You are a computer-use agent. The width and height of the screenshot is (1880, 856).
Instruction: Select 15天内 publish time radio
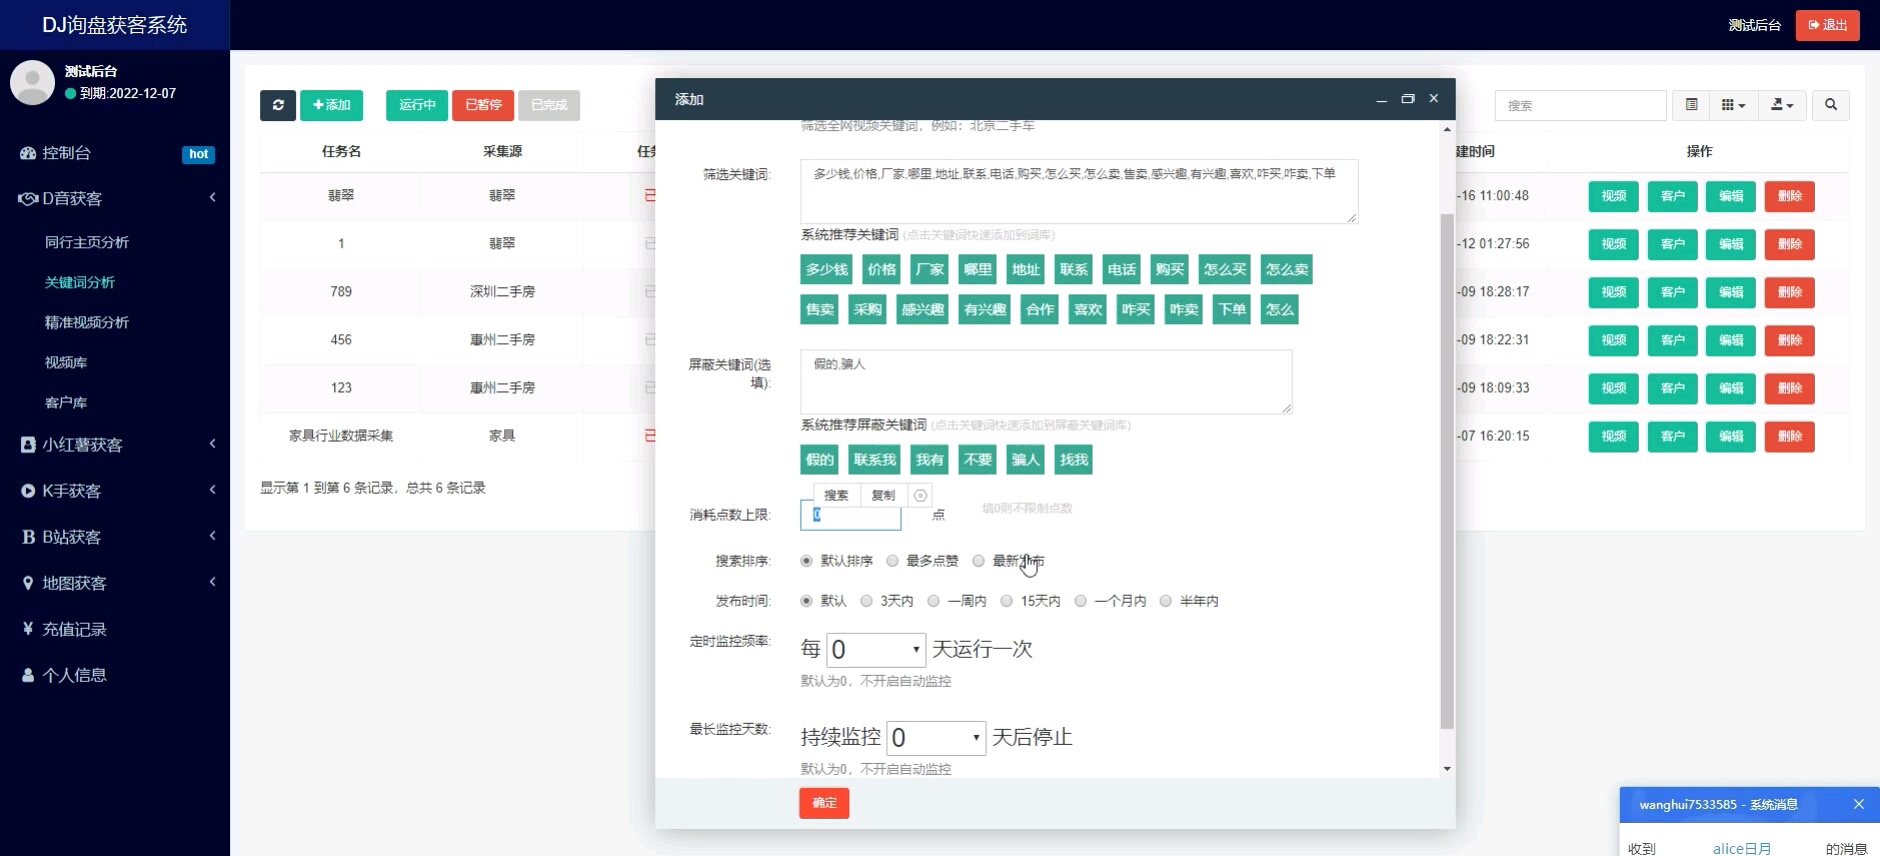(x=1006, y=601)
